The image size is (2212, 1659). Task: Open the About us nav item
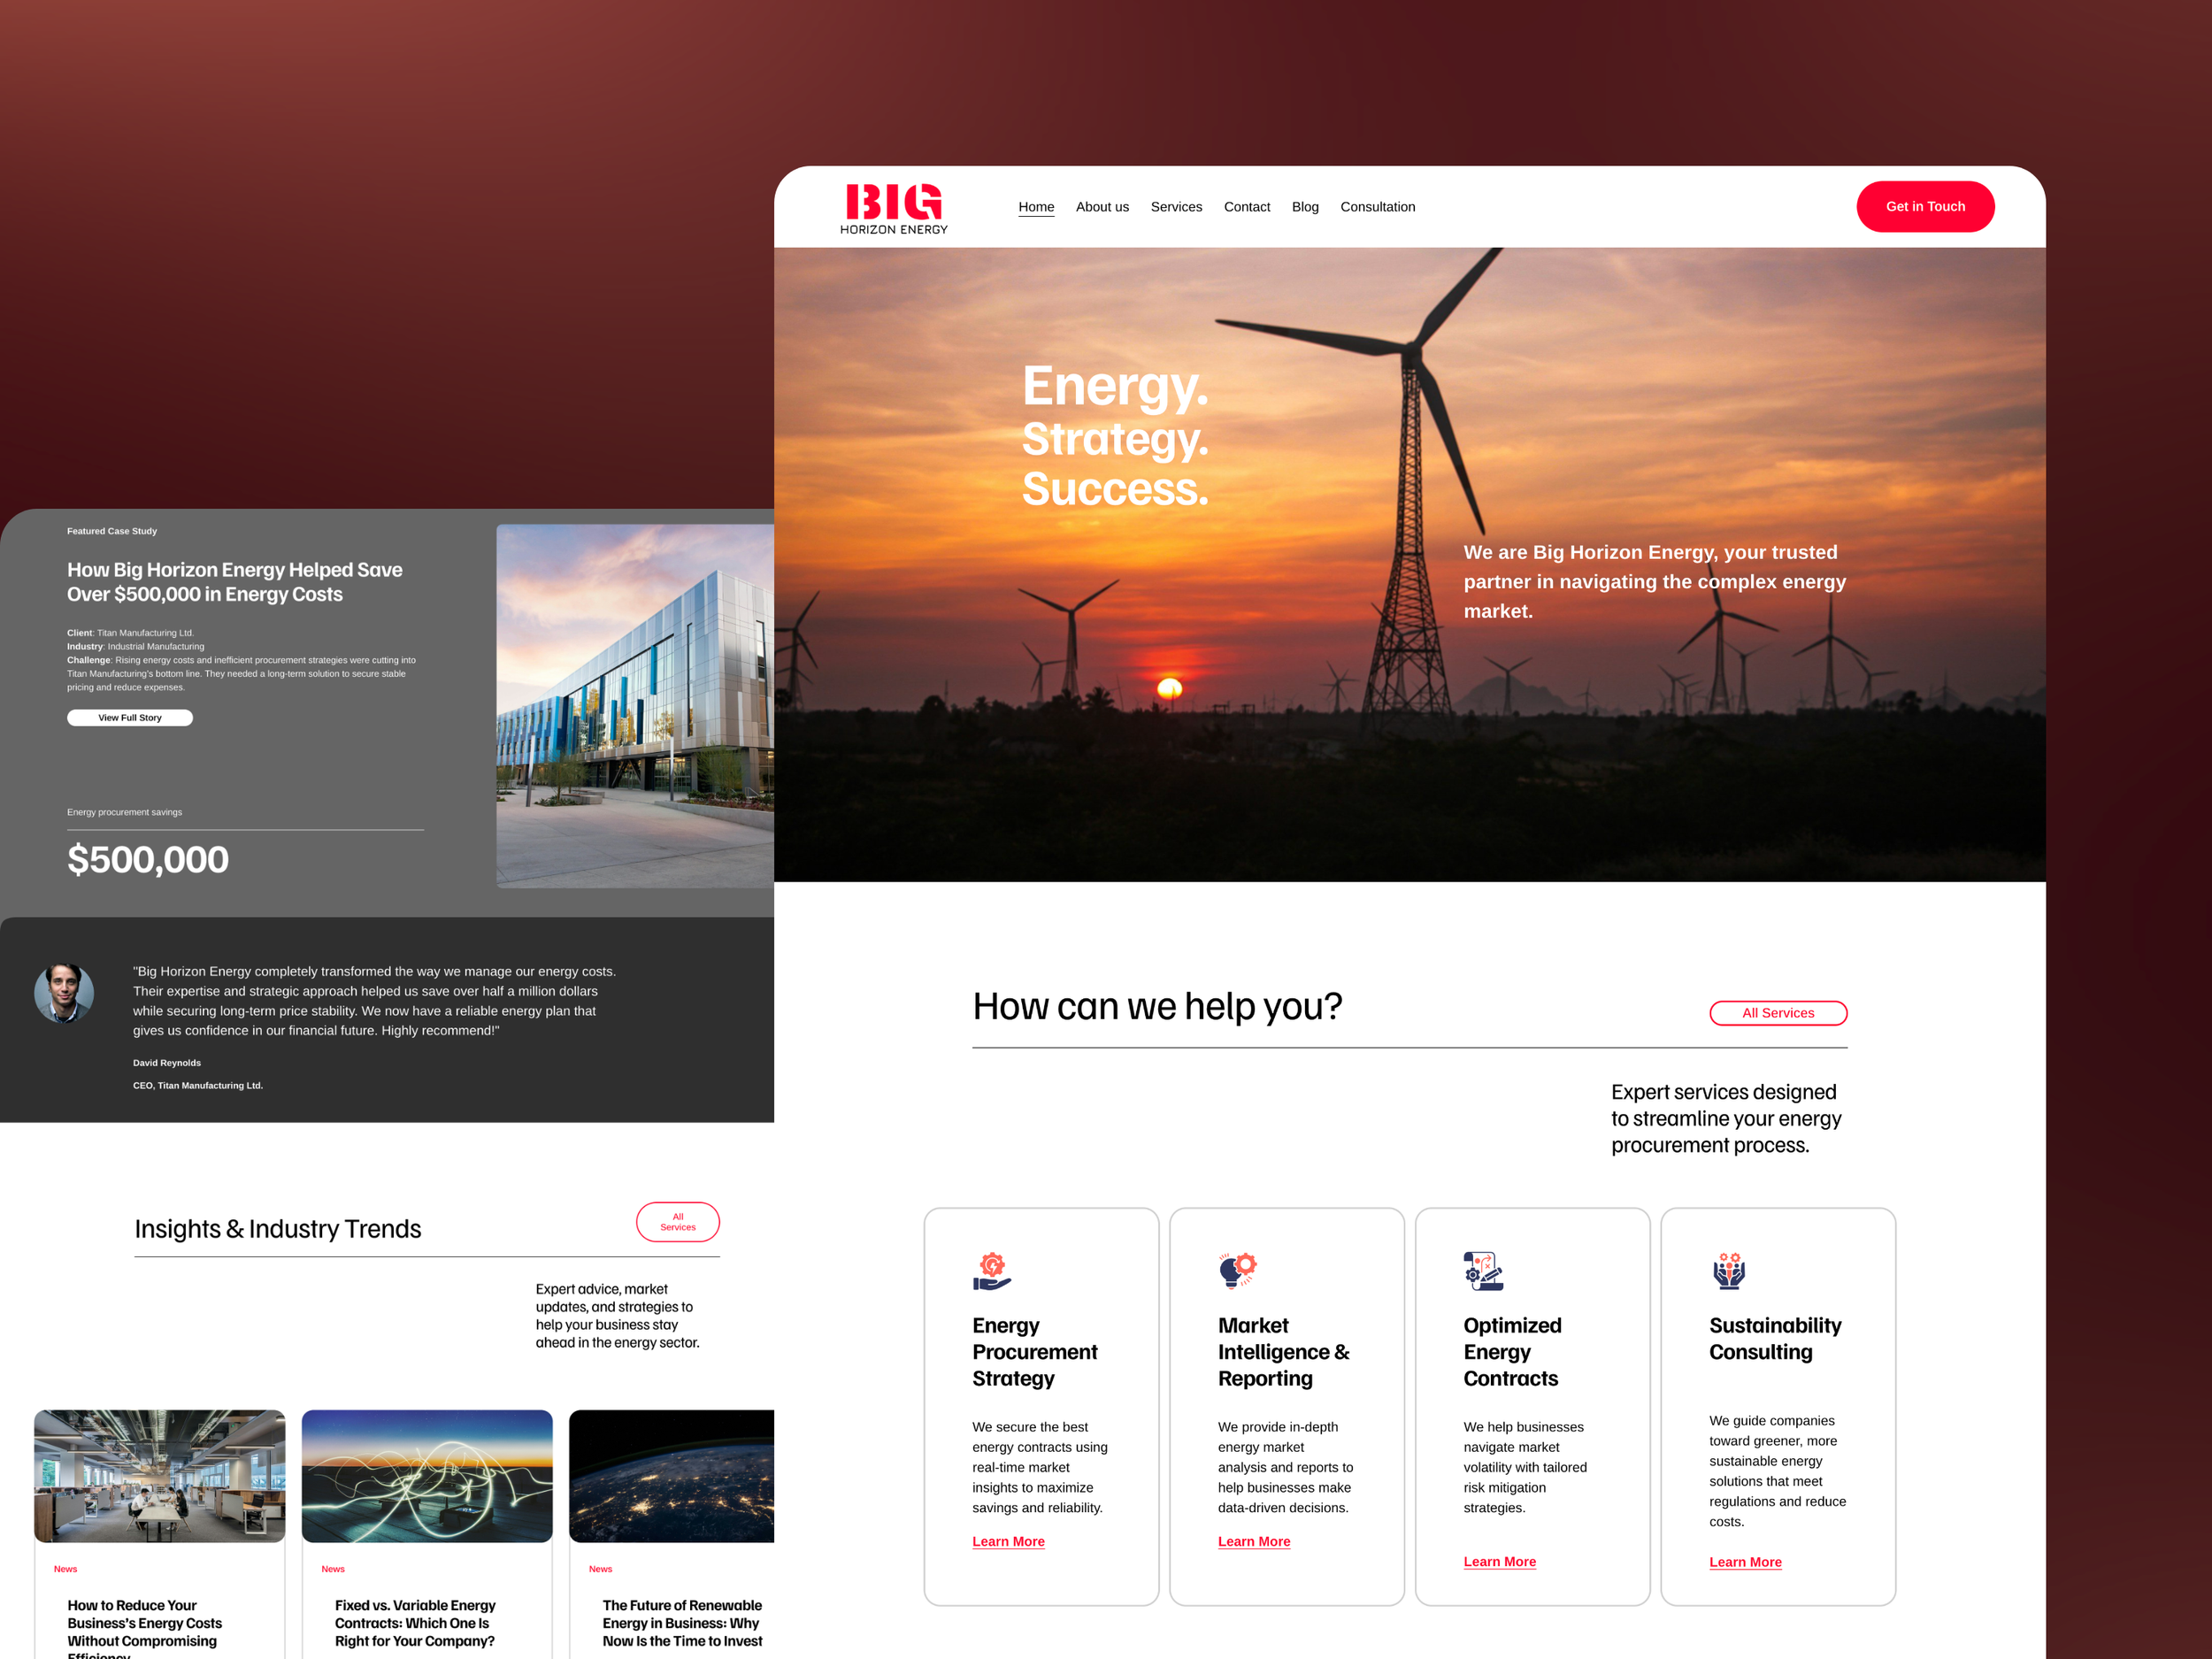[x=1102, y=207]
